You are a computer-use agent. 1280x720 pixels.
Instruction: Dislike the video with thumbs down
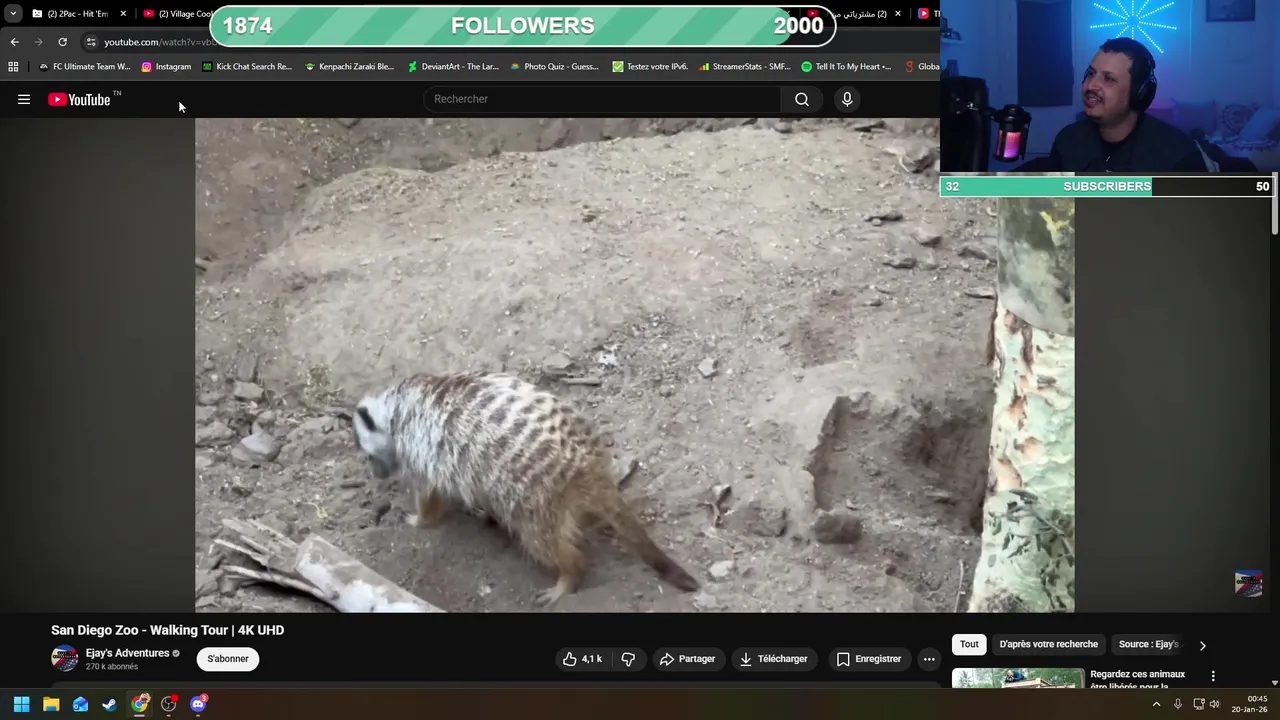628,659
